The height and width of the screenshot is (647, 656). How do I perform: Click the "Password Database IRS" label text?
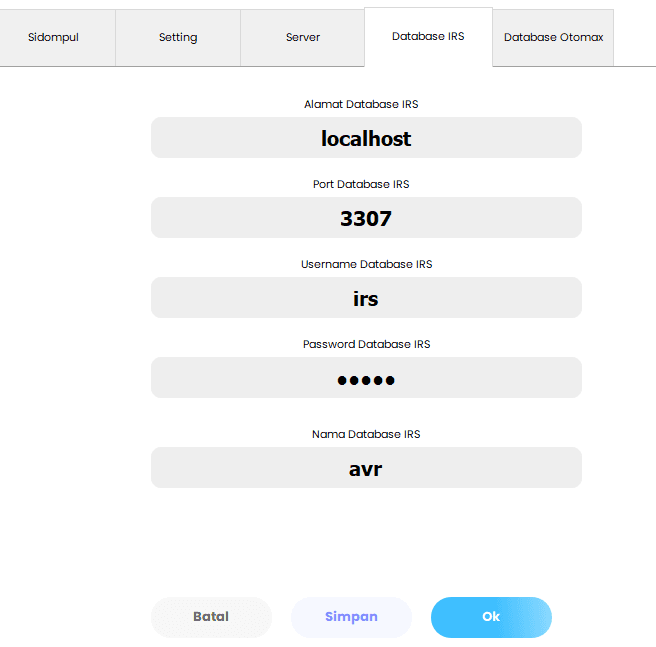click(x=367, y=344)
